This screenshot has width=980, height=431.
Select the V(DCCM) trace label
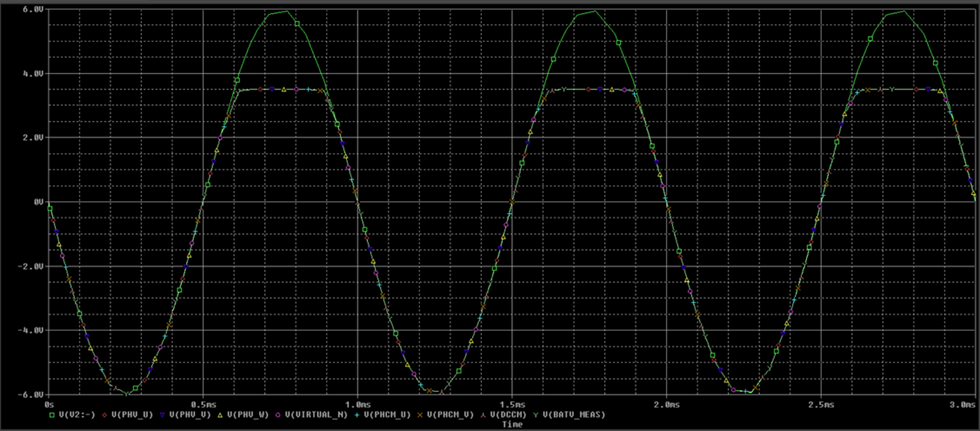tap(507, 413)
